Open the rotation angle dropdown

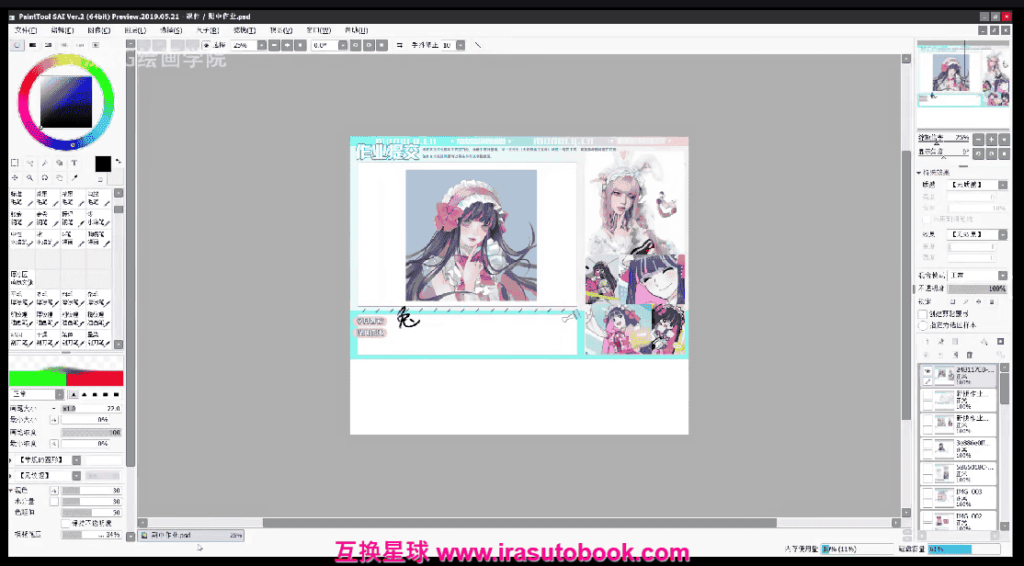coord(343,45)
